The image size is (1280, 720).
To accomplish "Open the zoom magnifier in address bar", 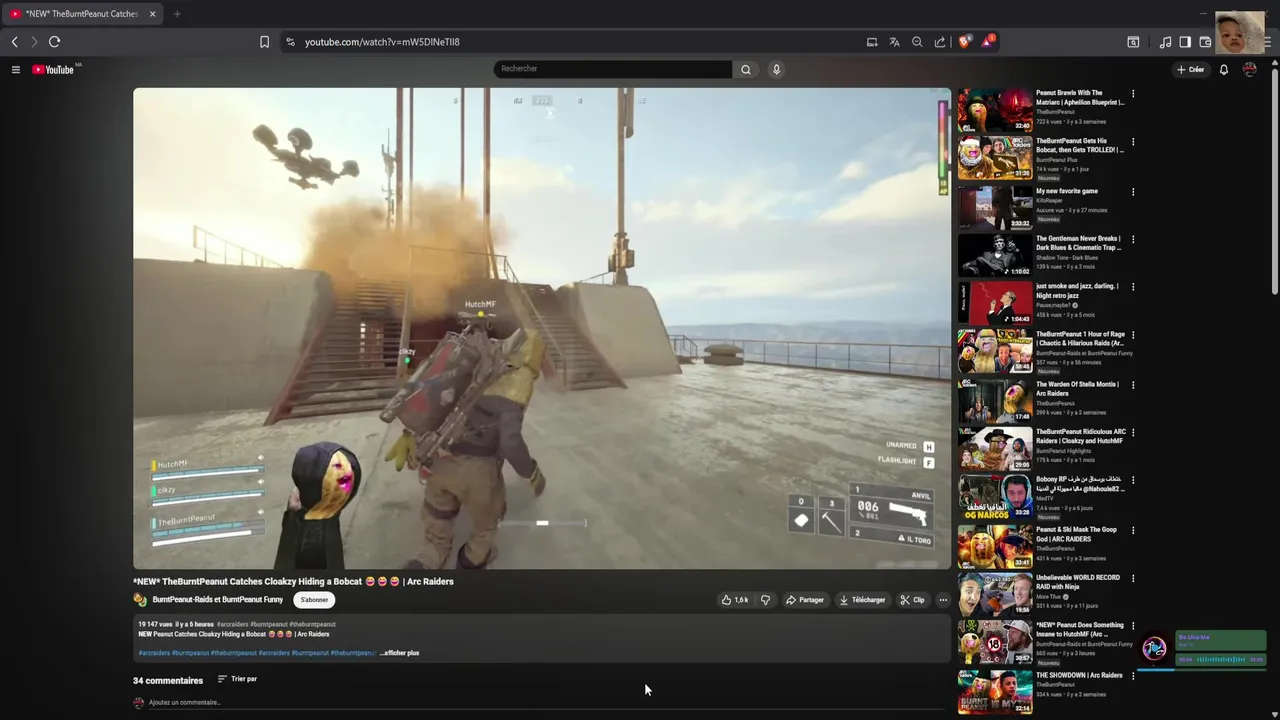I will pyautogui.click(x=917, y=42).
